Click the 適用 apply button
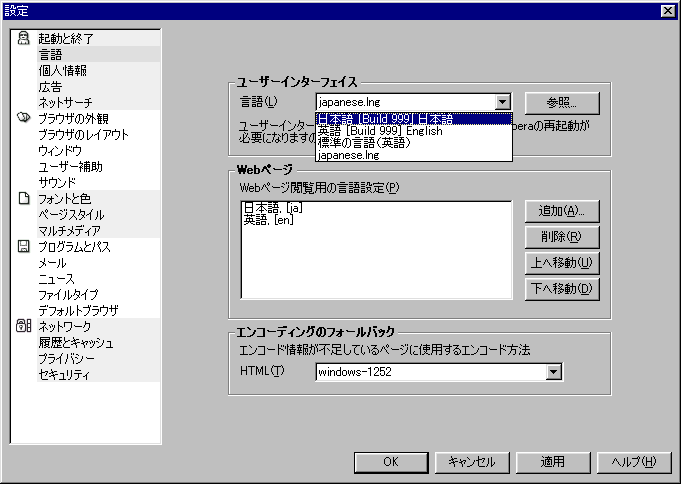 pyautogui.click(x=553, y=462)
